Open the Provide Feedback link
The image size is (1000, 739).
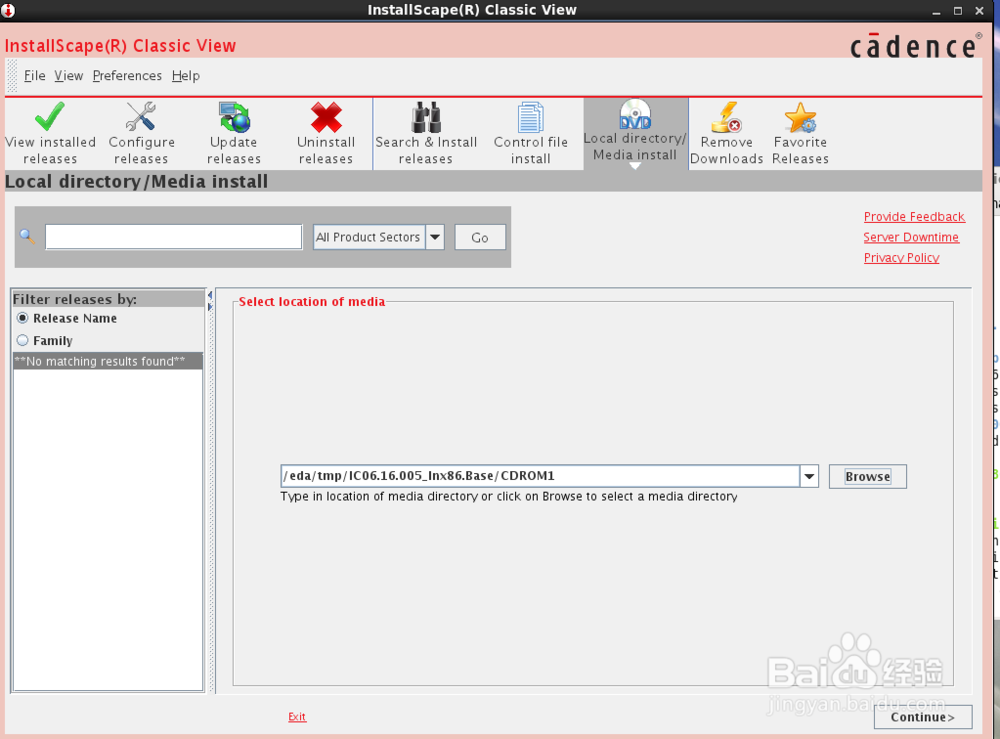click(914, 217)
